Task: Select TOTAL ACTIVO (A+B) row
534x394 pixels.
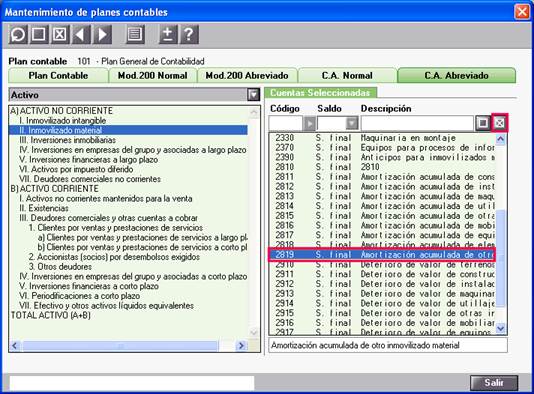Action: [51, 315]
